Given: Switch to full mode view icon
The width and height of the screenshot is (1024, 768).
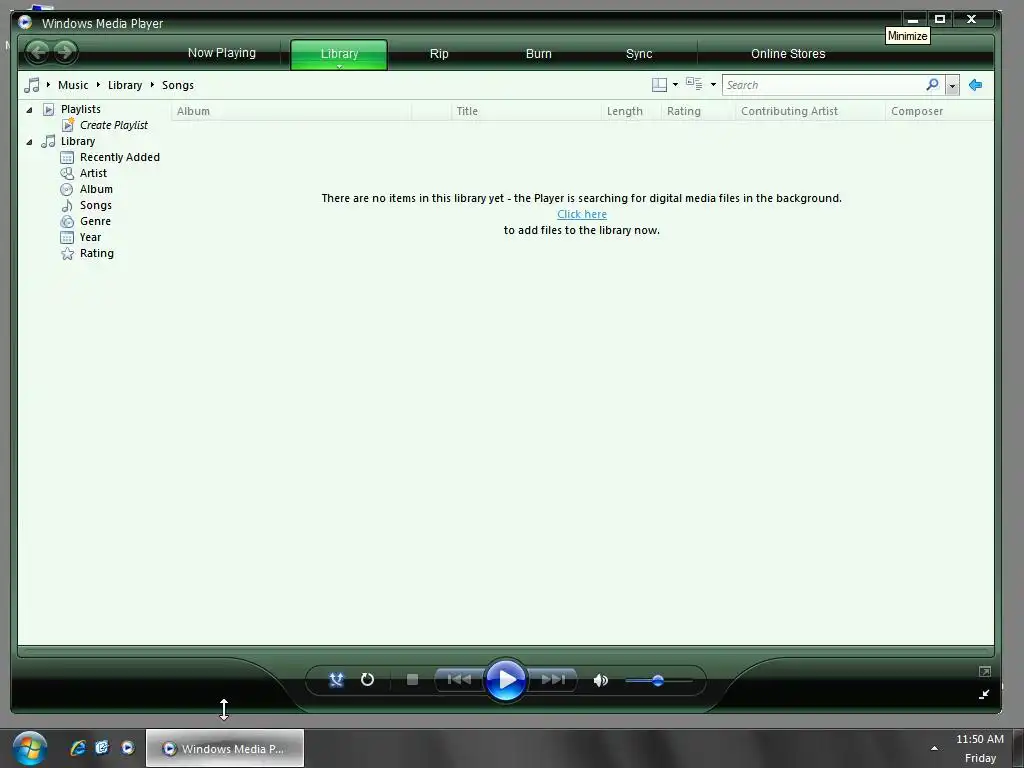Looking at the screenshot, I should (985, 671).
